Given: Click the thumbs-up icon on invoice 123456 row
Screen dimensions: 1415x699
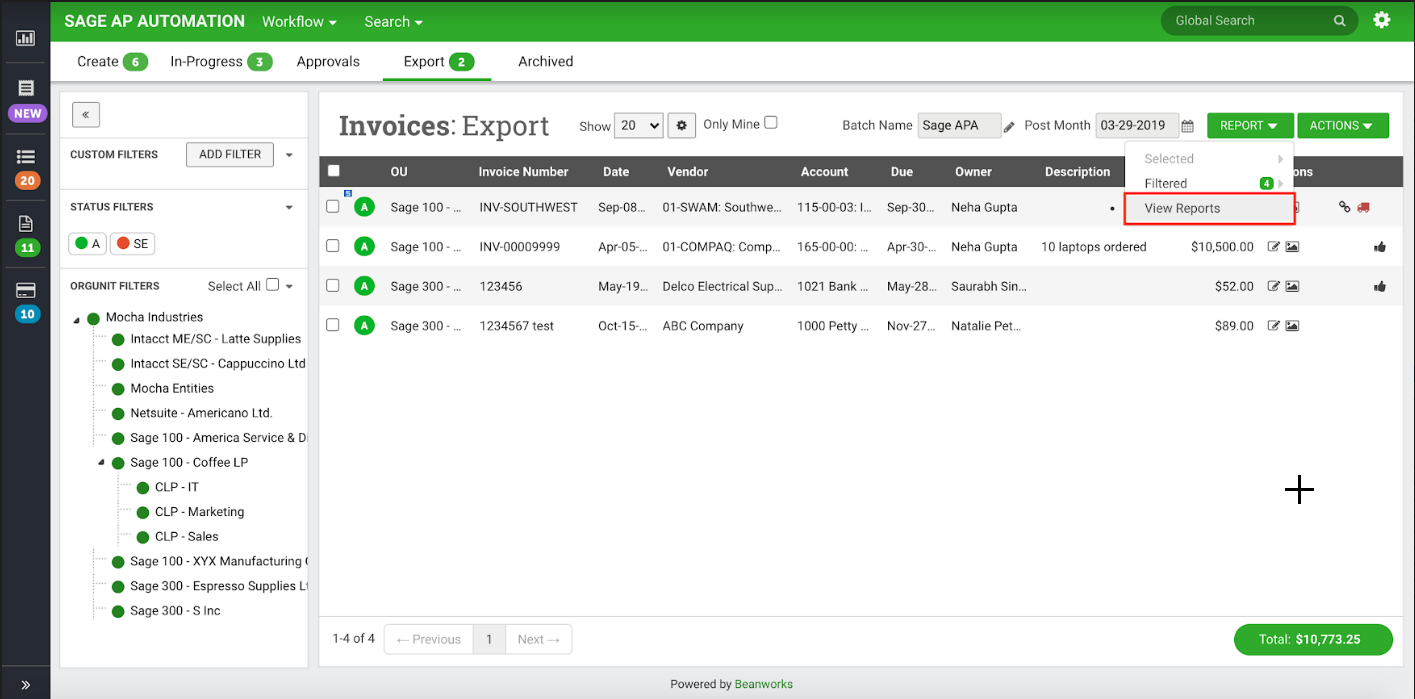Looking at the screenshot, I should point(1380,286).
